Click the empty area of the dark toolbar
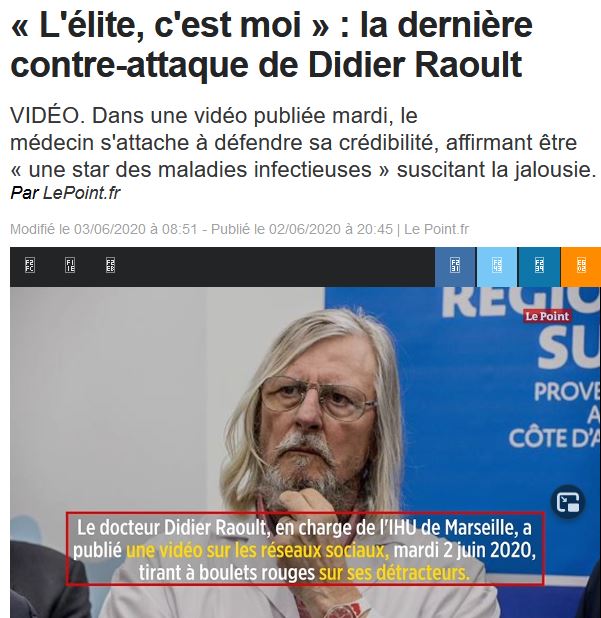The height and width of the screenshot is (618, 601). tap(272, 266)
